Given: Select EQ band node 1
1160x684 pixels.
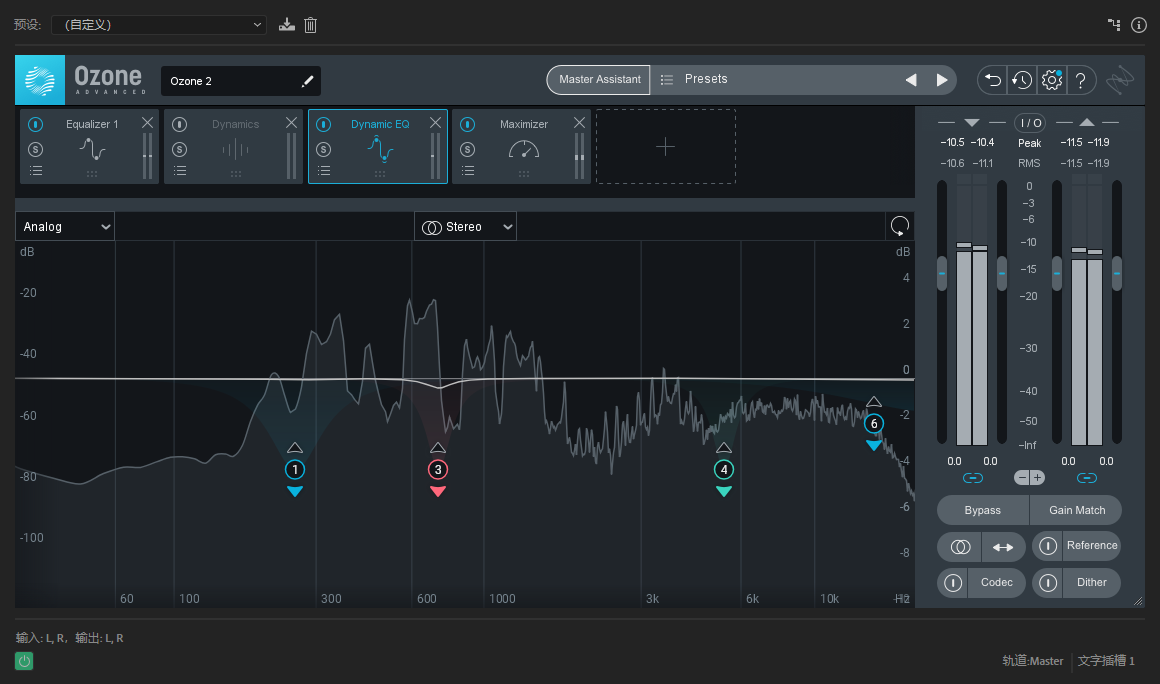Looking at the screenshot, I should 294,470.
